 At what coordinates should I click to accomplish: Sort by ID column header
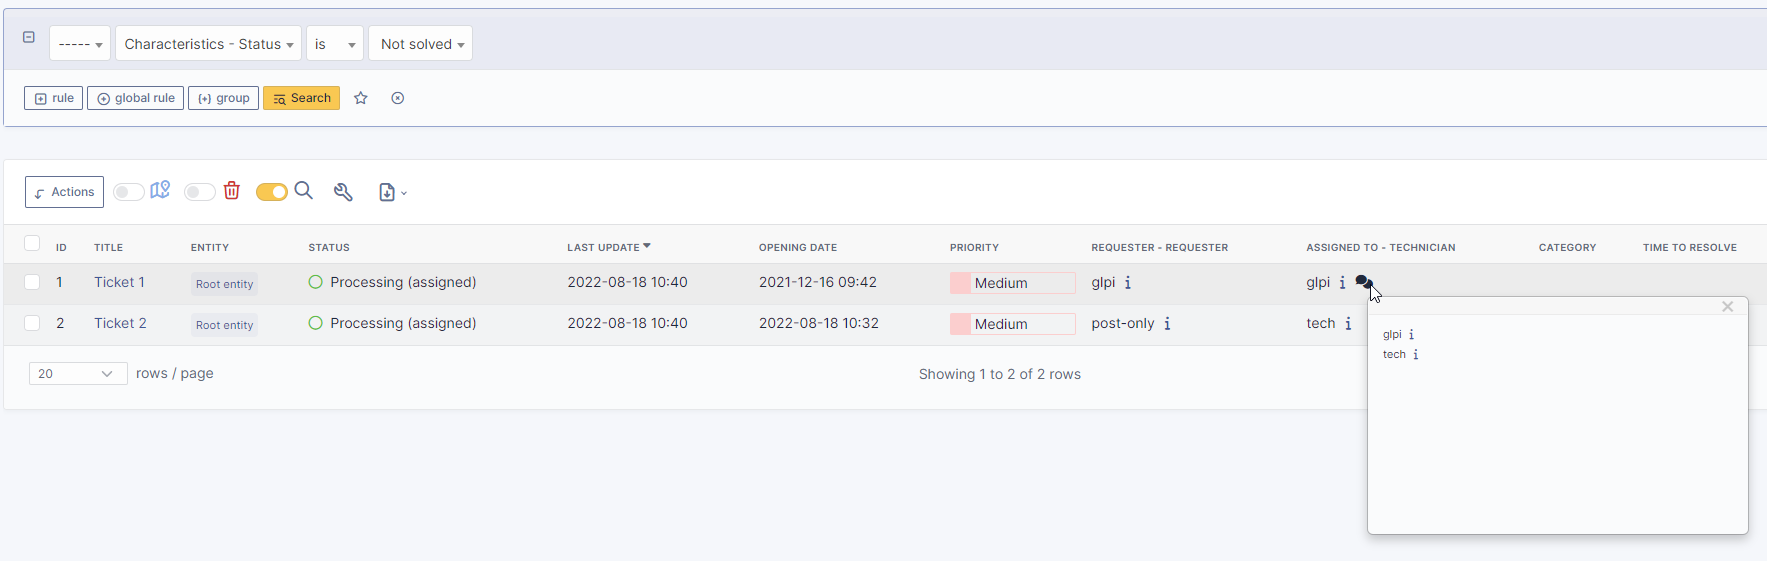coord(61,247)
